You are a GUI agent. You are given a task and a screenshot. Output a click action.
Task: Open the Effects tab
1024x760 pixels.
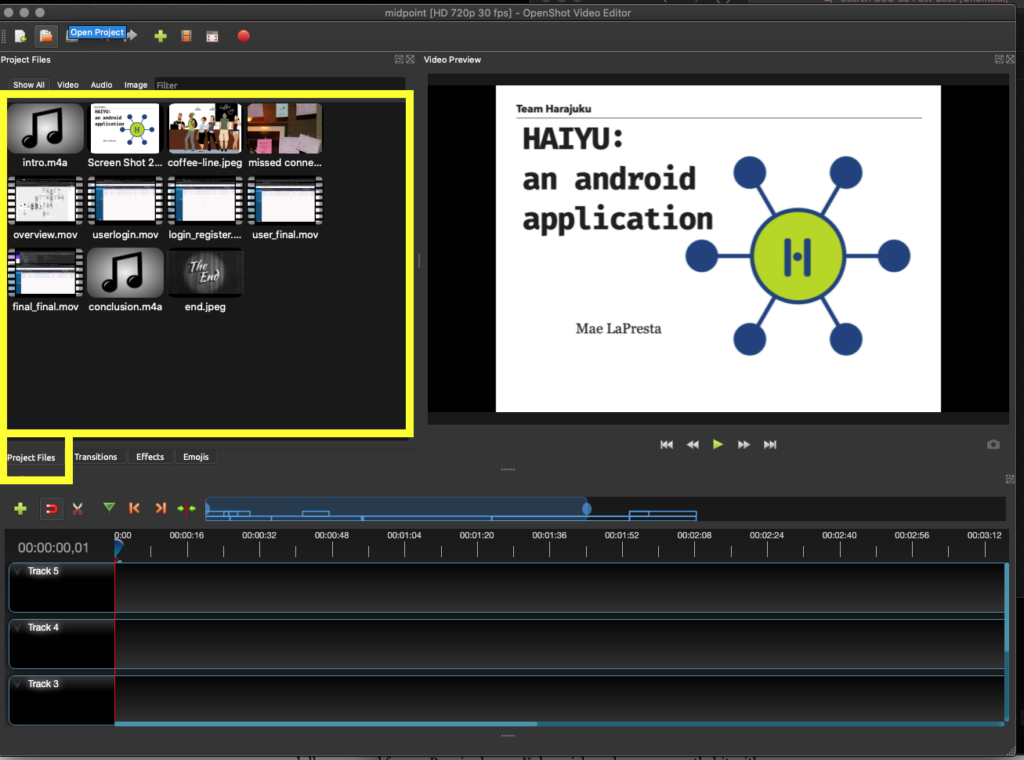[x=150, y=457]
